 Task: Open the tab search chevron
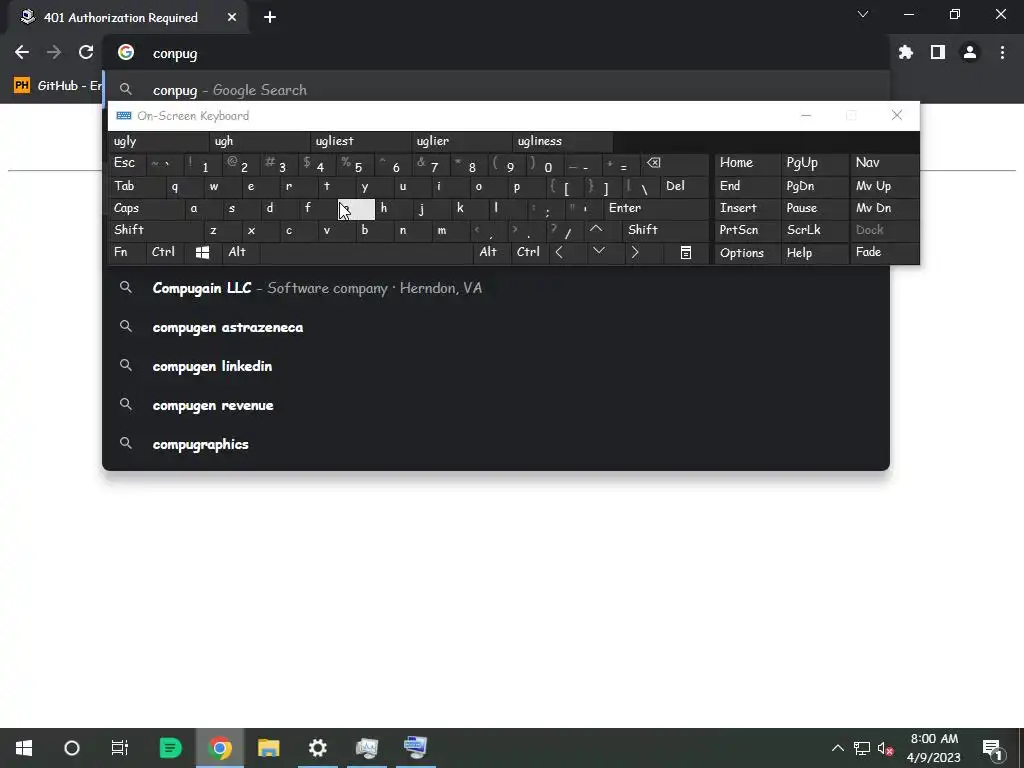click(x=863, y=14)
